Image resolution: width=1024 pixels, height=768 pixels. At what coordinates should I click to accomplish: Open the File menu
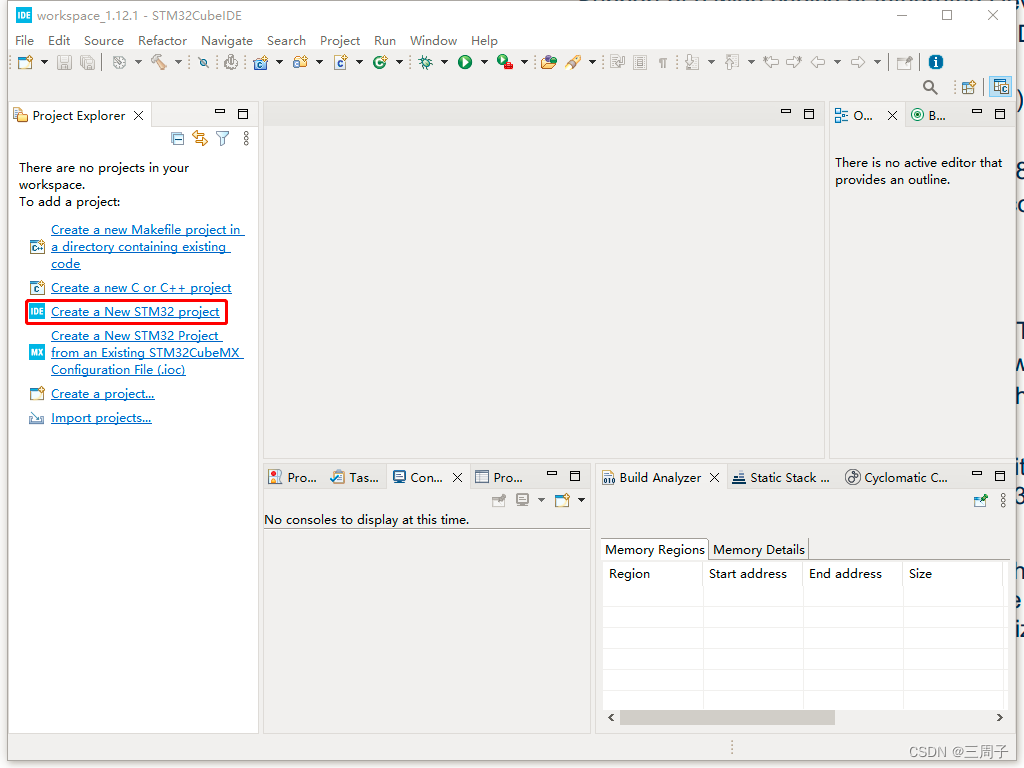point(24,40)
